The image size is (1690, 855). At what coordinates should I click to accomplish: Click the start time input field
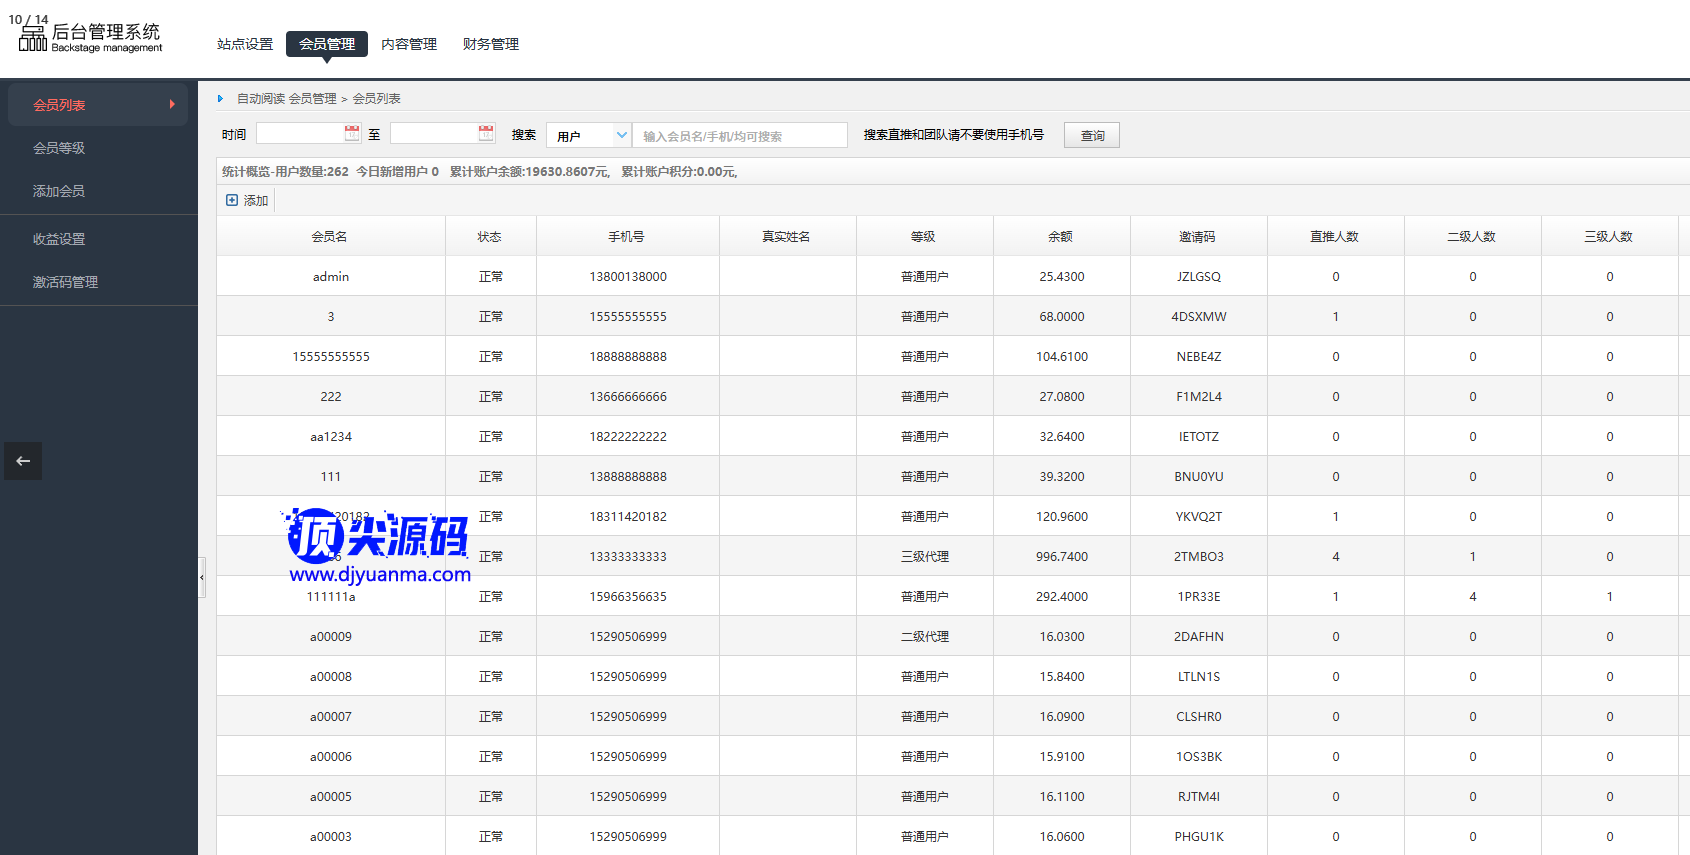click(299, 134)
